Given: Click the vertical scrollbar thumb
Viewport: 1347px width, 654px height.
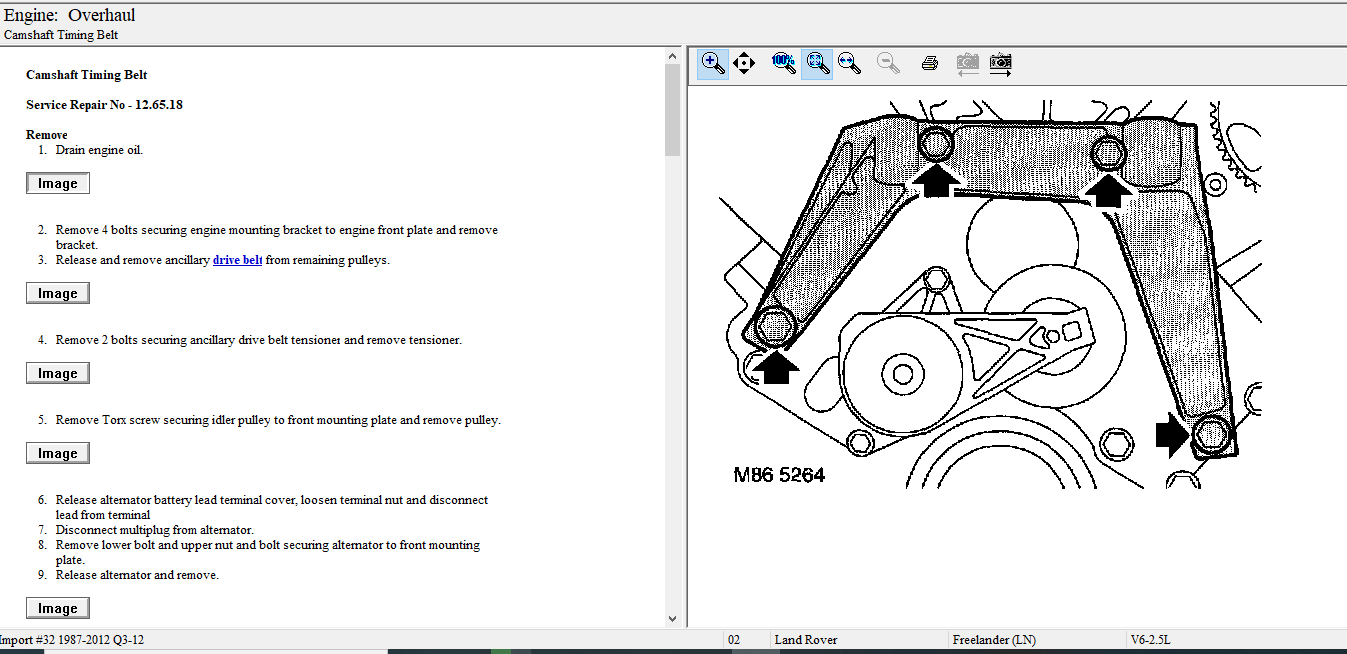Looking at the screenshot, I should click(672, 110).
